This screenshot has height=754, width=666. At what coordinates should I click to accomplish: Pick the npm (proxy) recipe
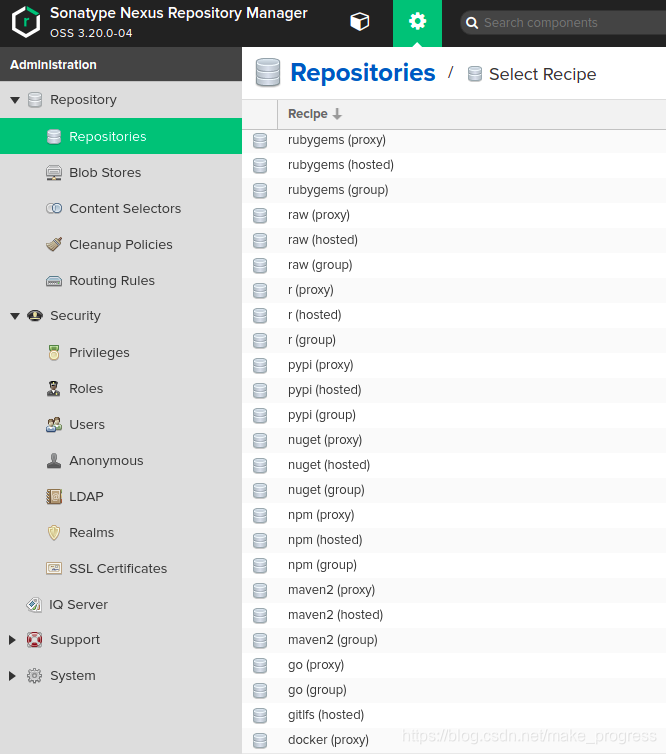454,515
